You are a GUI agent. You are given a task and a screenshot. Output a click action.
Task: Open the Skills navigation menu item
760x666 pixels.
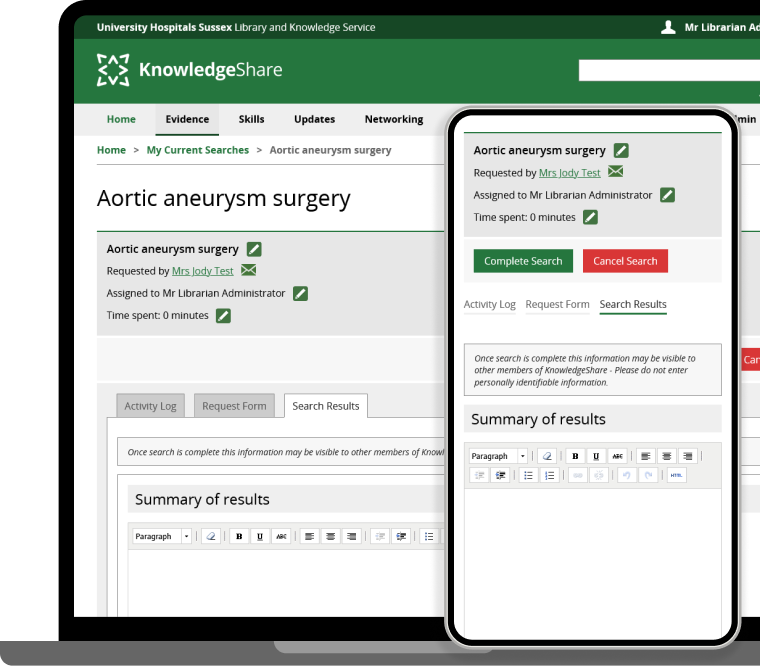251,119
